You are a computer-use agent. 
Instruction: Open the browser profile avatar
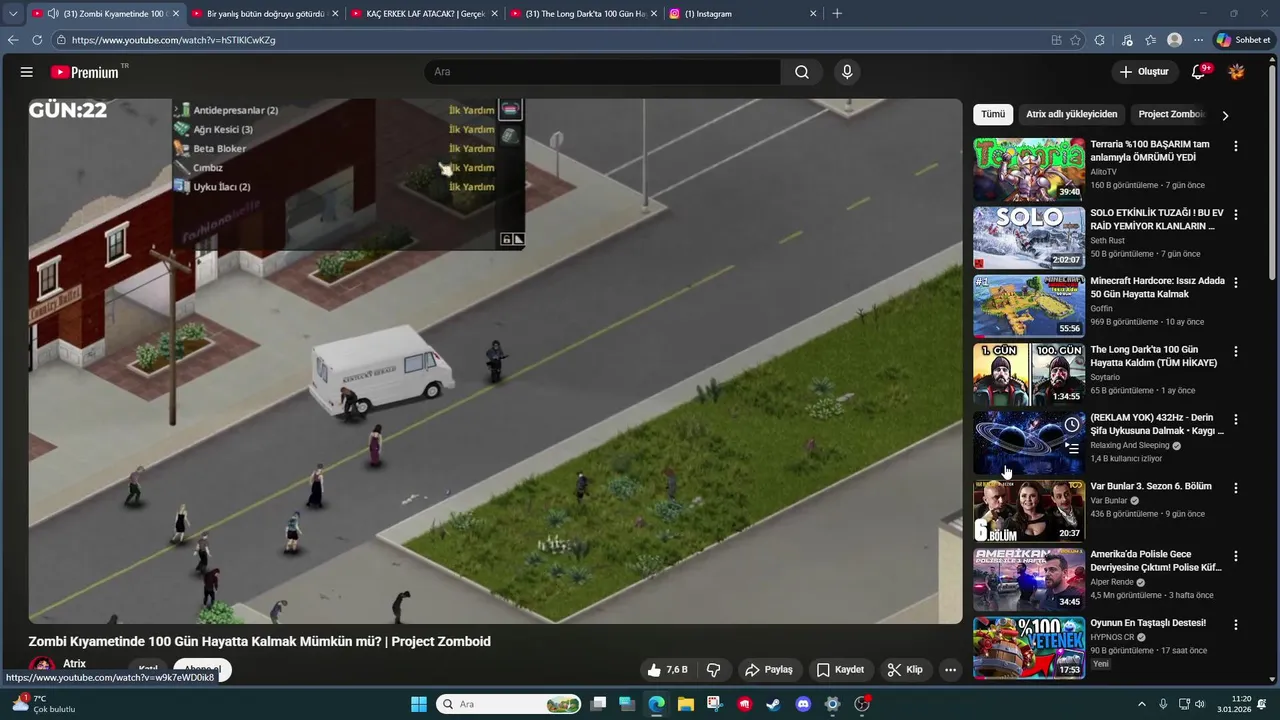click(x=1174, y=40)
